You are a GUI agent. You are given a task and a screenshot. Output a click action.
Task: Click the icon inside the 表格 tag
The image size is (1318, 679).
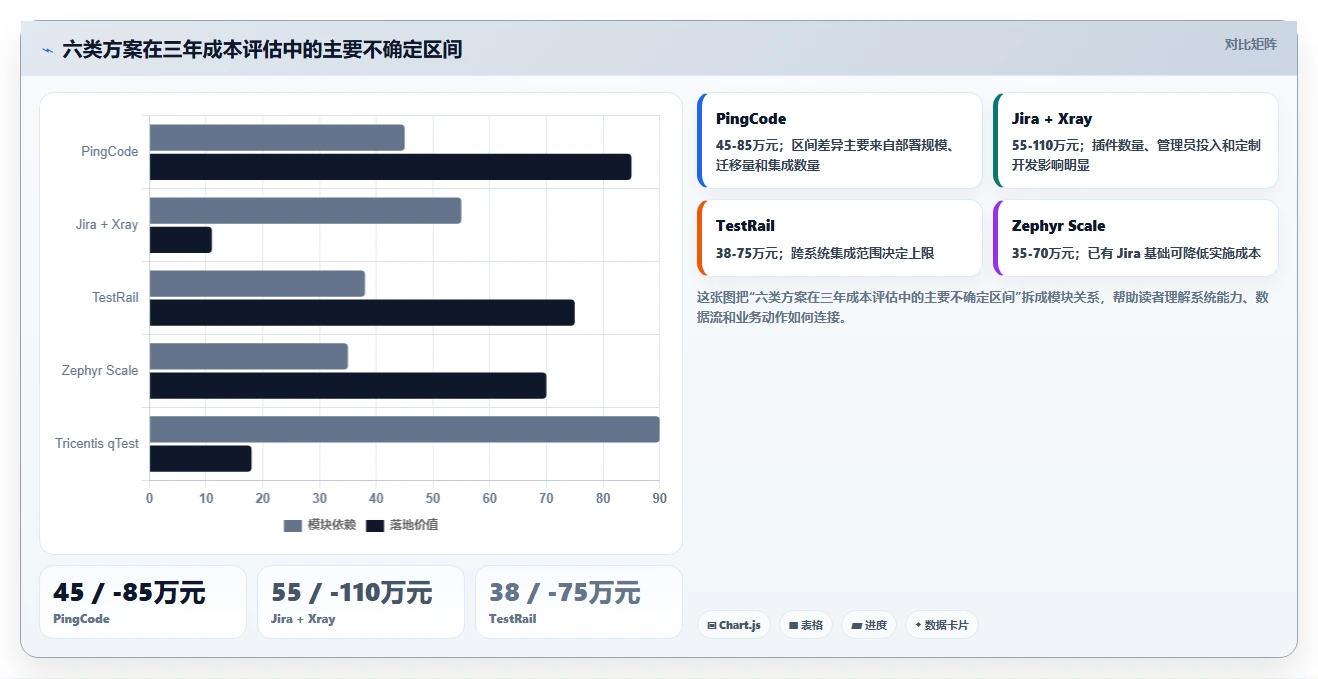(x=793, y=625)
